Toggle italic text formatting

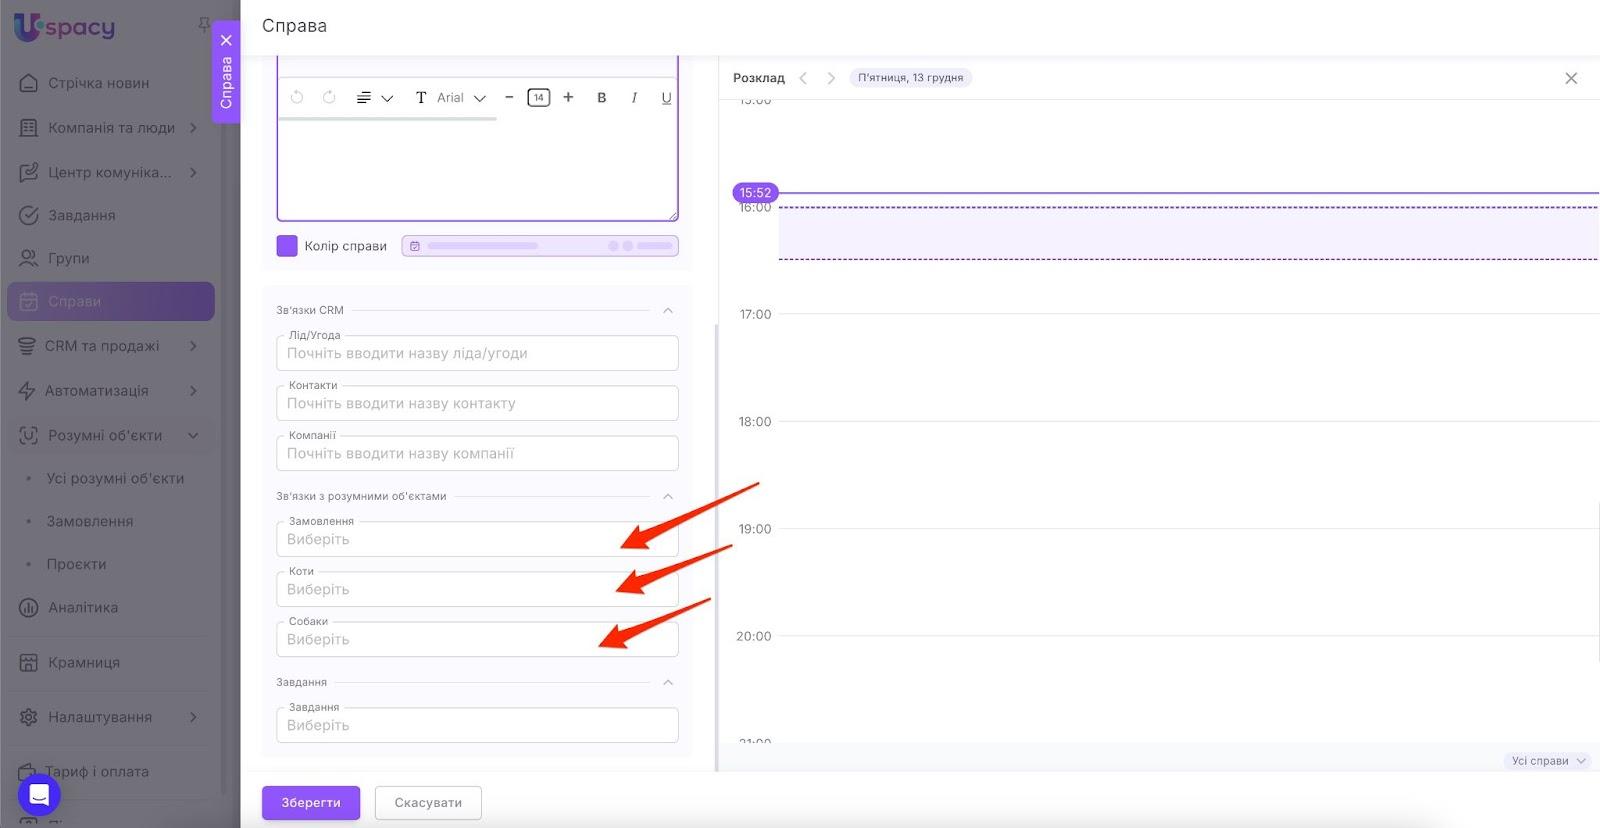pos(634,98)
